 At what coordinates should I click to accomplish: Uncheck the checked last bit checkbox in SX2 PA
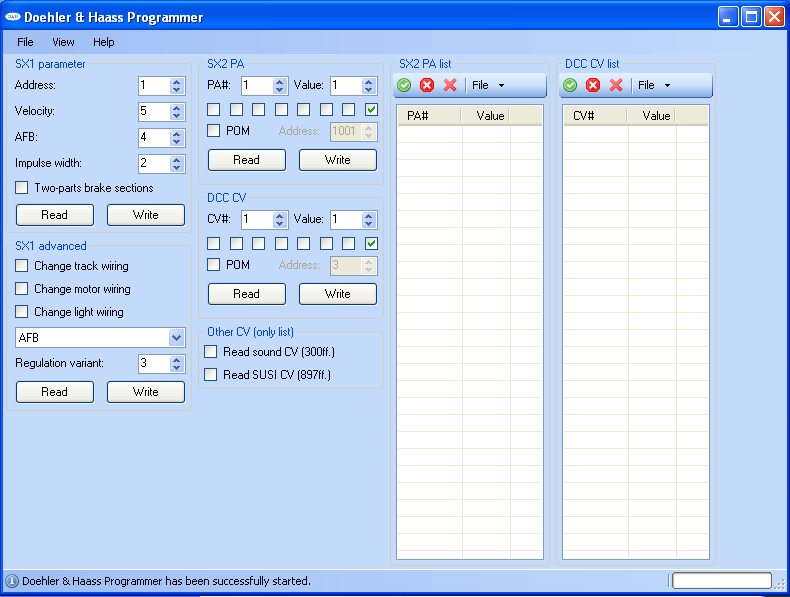click(371, 109)
